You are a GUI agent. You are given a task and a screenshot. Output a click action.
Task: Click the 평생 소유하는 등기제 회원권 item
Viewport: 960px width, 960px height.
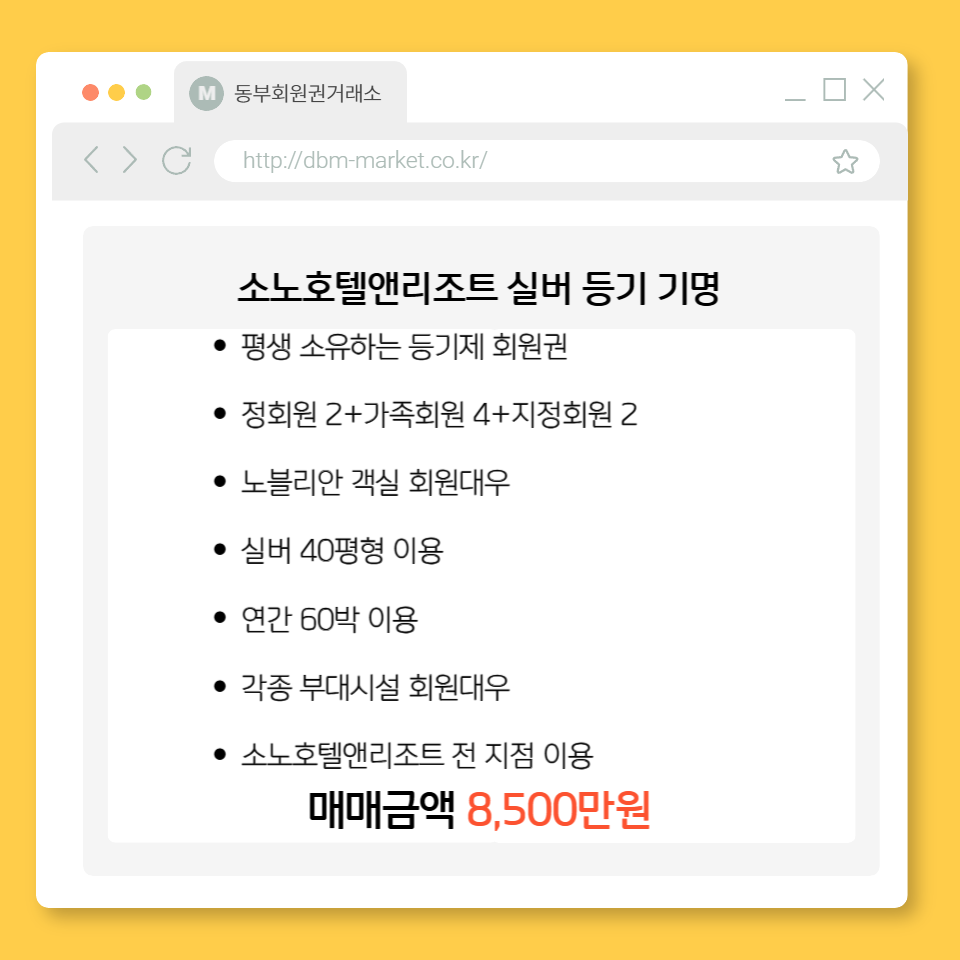tap(404, 347)
